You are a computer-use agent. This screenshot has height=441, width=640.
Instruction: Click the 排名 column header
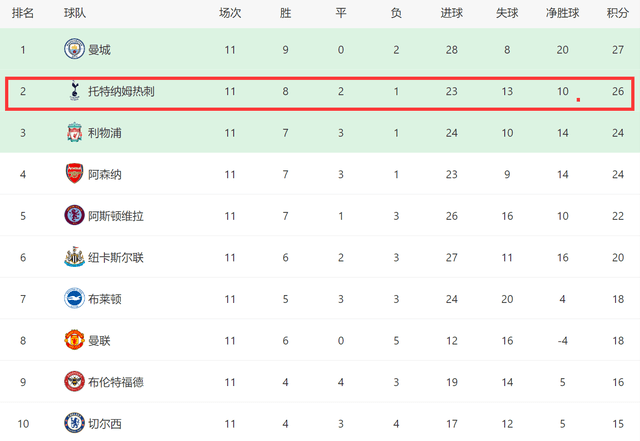[x=23, y=13]
